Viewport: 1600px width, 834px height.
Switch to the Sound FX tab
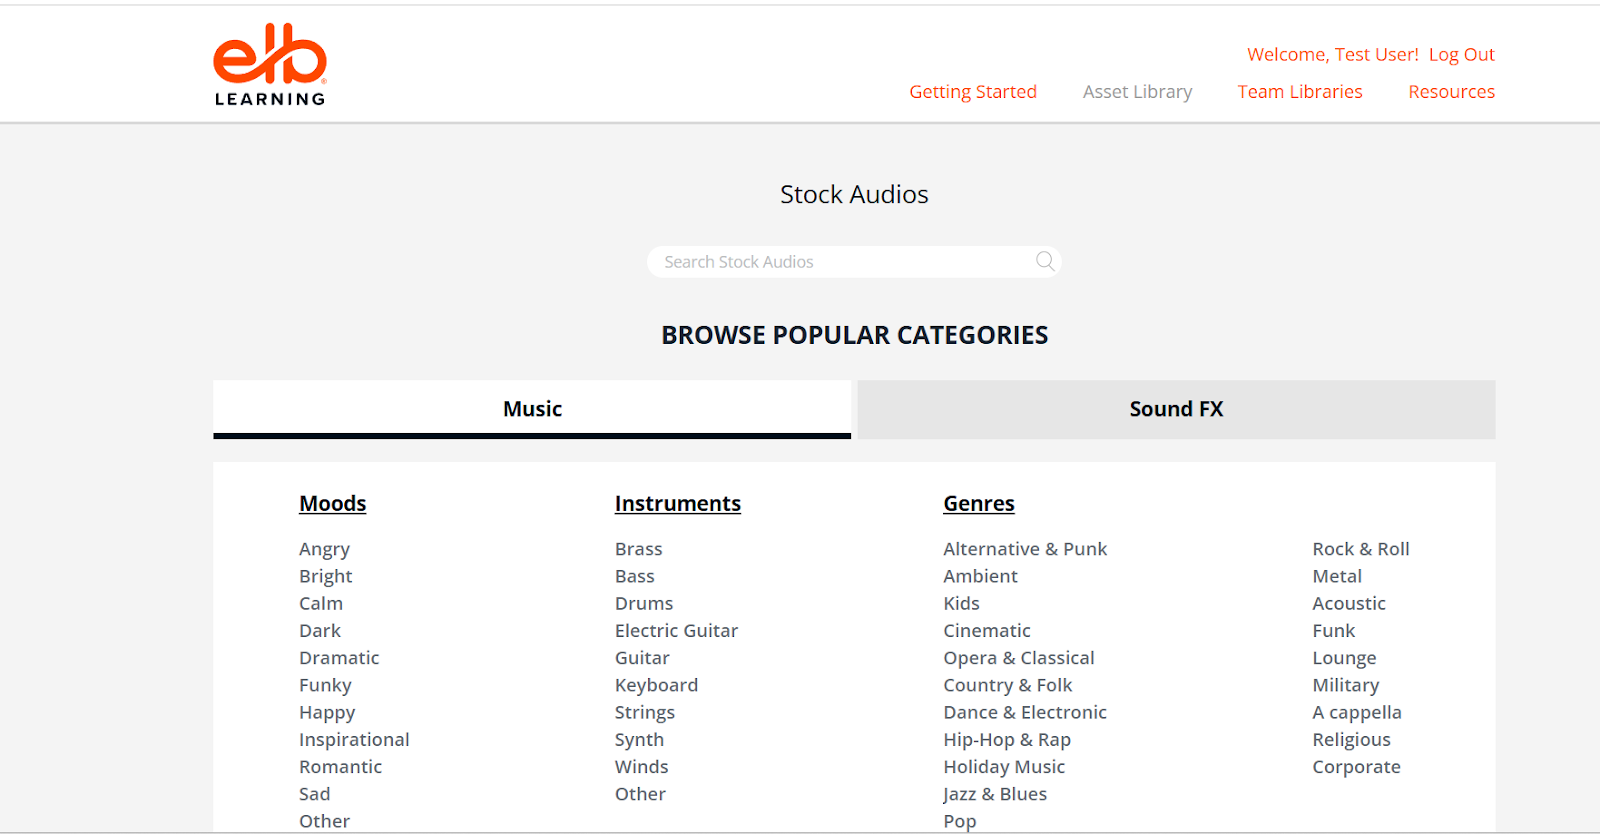coord(1176,409)
